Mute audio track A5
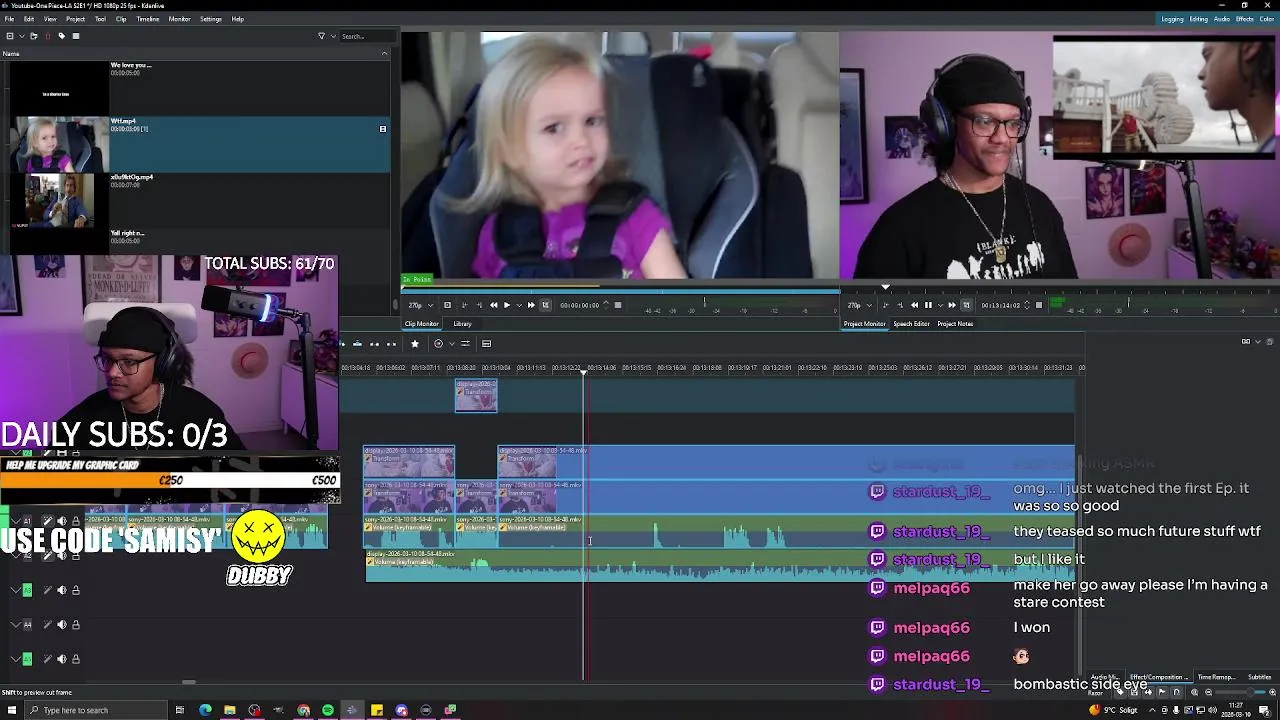Screen dimensions: 1280x720 61,659
